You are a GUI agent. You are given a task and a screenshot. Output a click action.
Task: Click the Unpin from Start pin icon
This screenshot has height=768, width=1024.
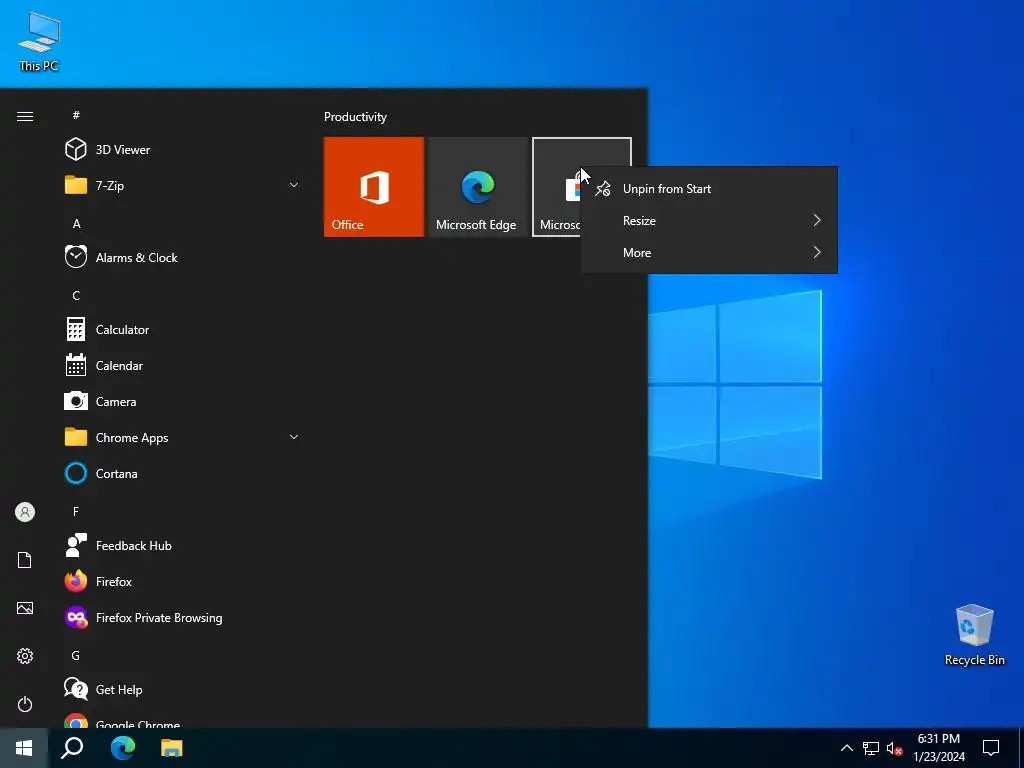603,189
